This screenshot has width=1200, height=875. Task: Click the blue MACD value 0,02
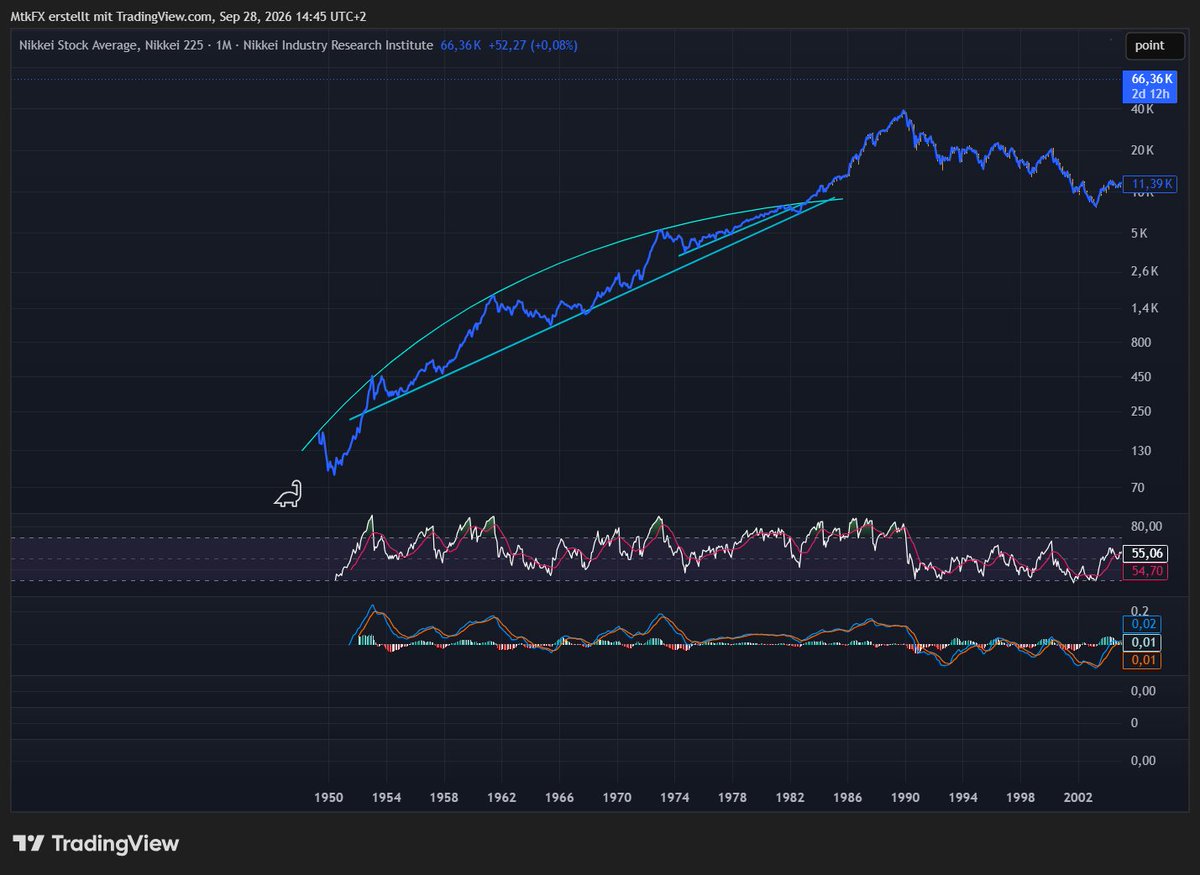point(1141,623)
